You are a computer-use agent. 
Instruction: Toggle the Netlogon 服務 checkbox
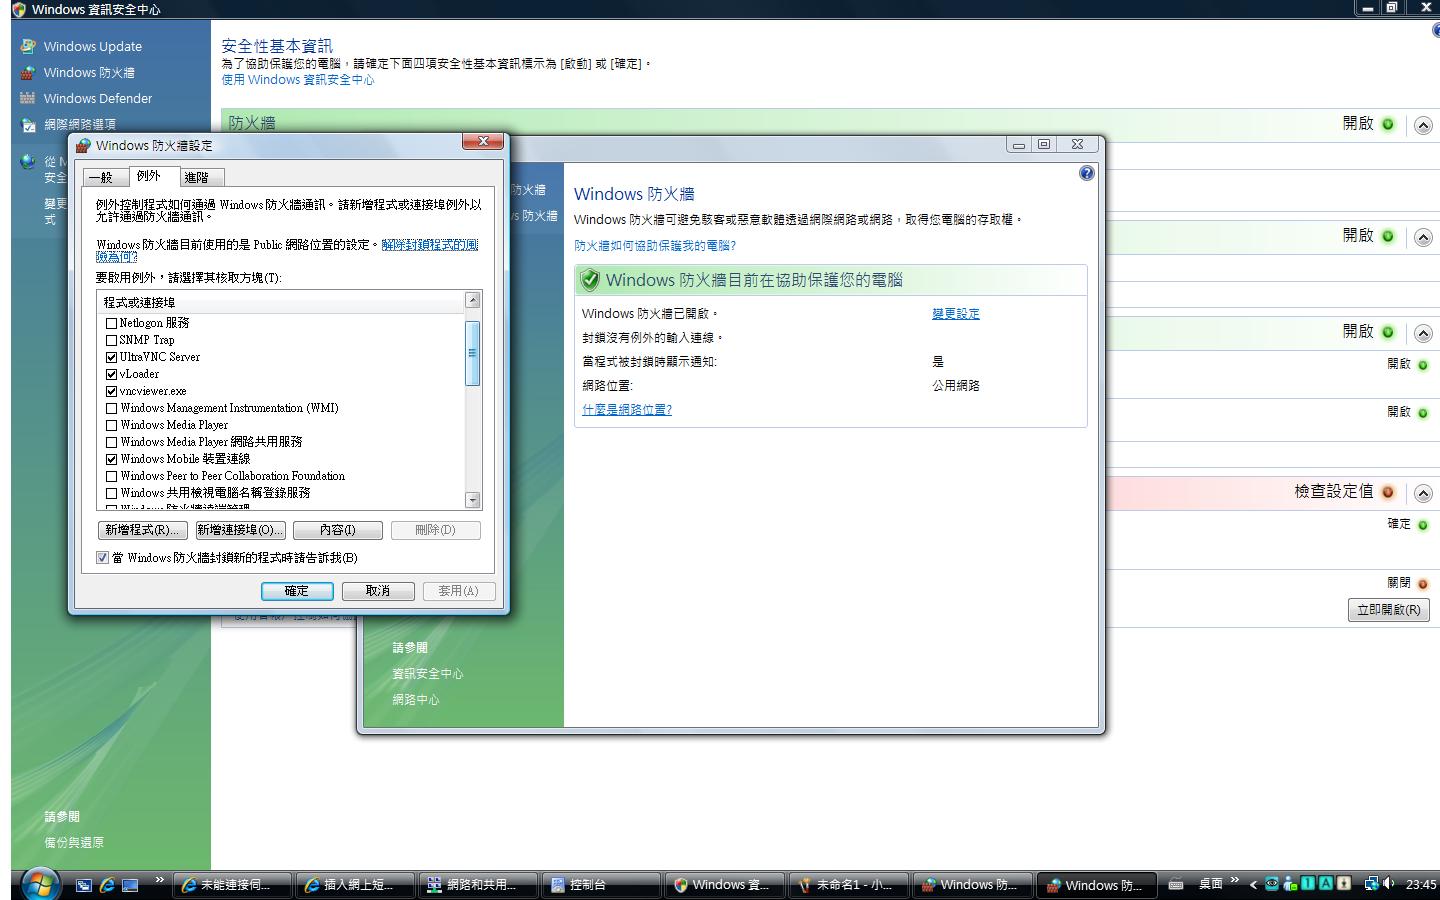(111, 323)
